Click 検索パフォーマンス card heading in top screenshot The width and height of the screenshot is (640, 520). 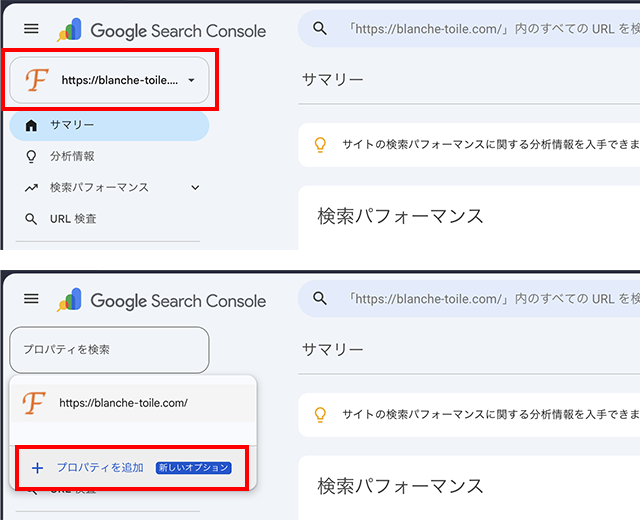click(x=400, y=216)
